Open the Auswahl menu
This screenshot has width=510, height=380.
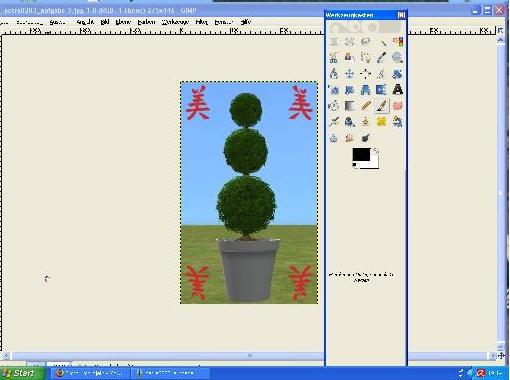point(57,22)
